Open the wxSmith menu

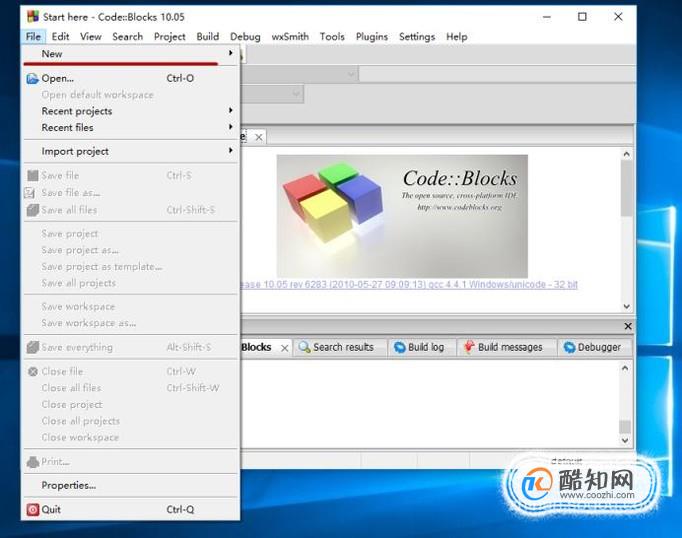[290, 37]
